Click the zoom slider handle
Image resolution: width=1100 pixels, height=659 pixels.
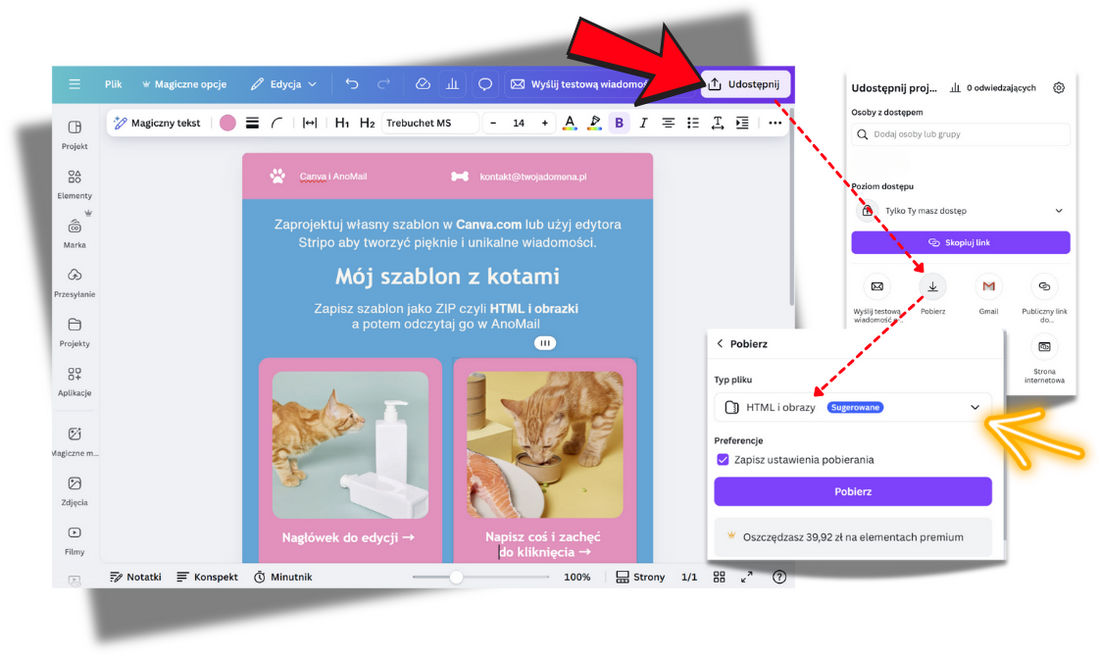(456, 577)
